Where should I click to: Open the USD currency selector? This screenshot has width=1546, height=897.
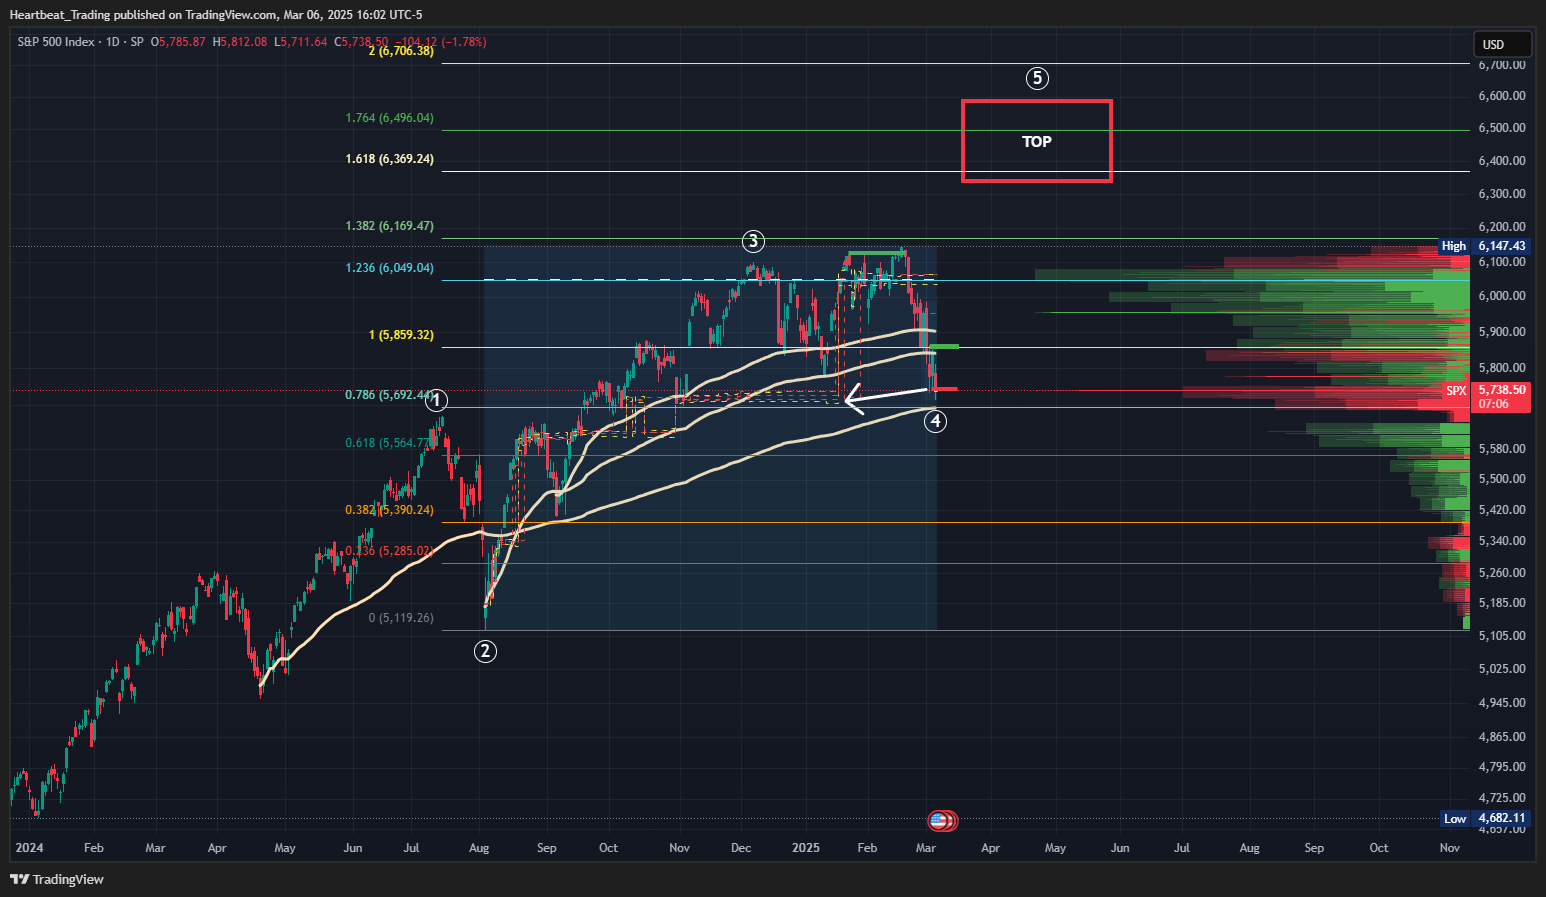1502,44
